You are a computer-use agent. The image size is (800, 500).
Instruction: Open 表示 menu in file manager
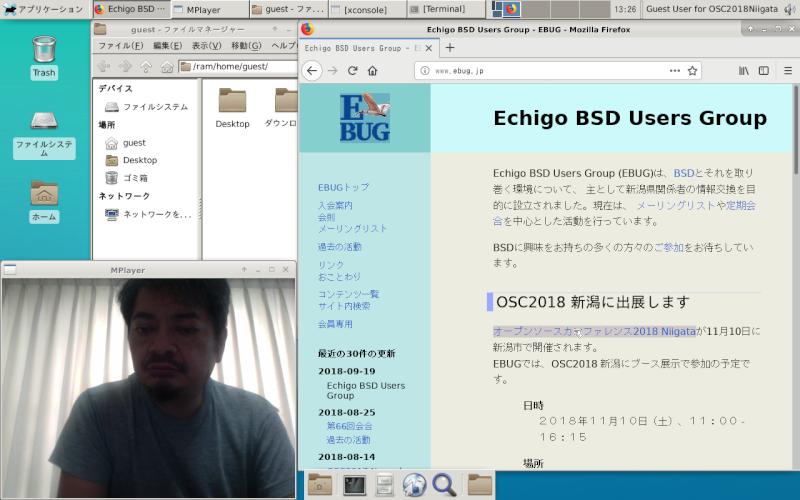pos(206,46)
